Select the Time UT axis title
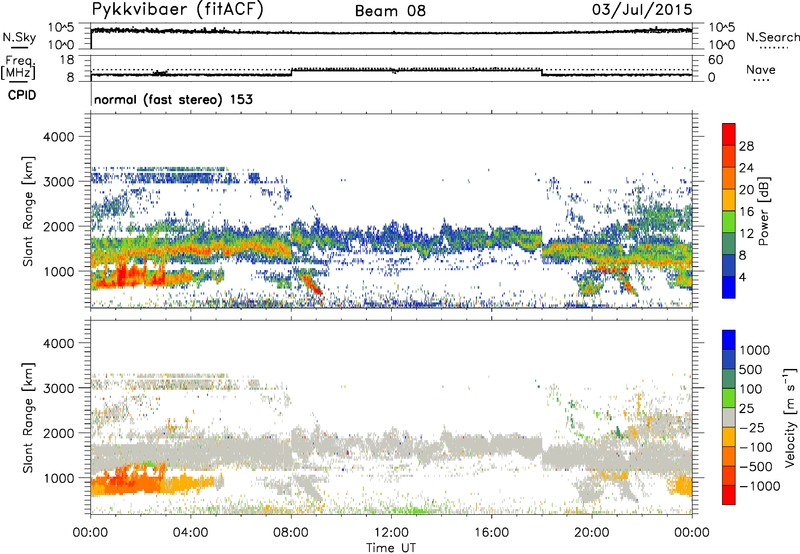Image resolution: width=800 pixels, height=554 pixels. pos(391,548)
